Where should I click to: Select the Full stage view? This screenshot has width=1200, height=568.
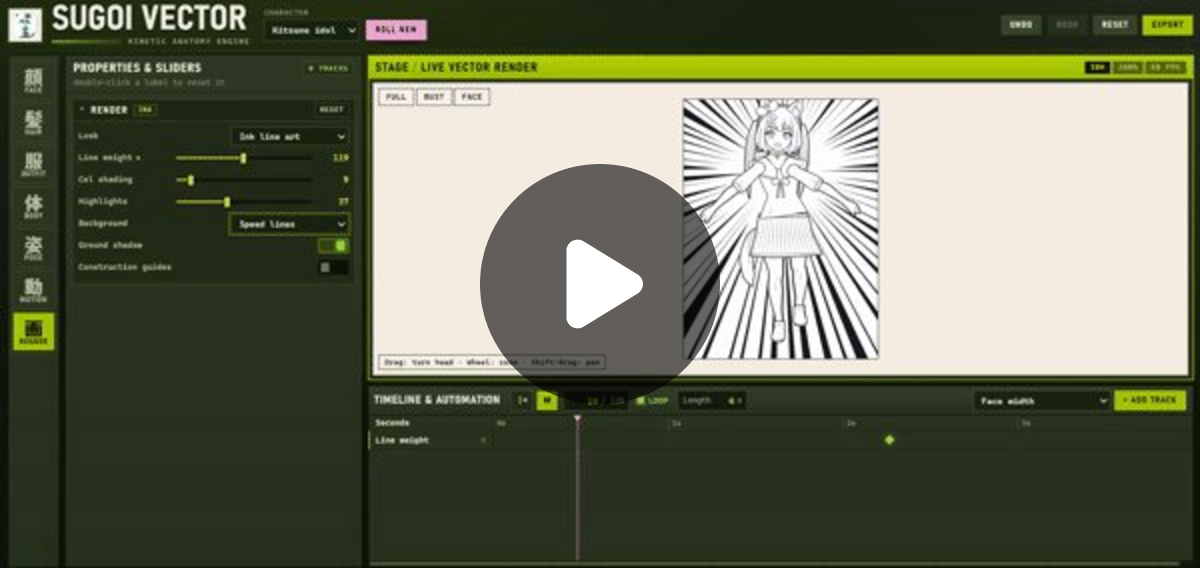pos(396,97)
